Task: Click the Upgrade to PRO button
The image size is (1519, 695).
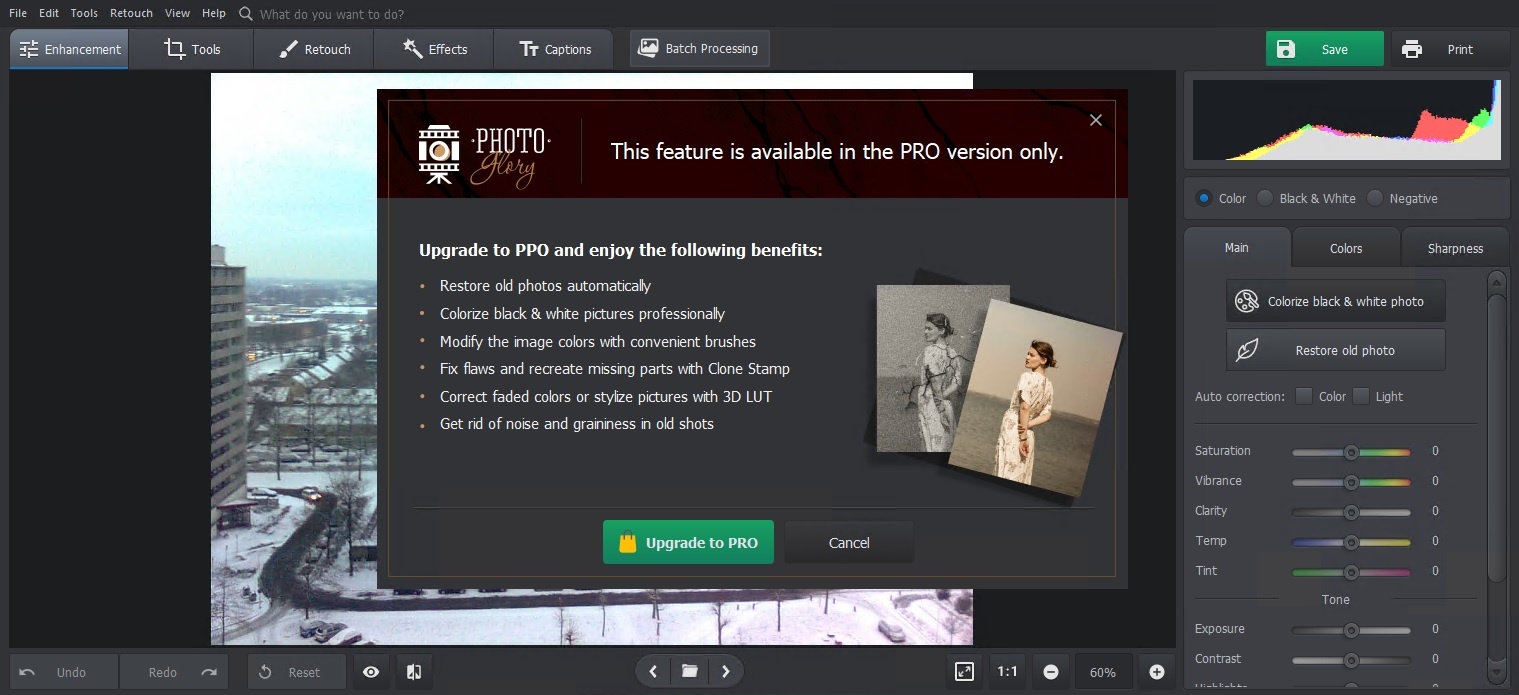Action: click(688, 542)
